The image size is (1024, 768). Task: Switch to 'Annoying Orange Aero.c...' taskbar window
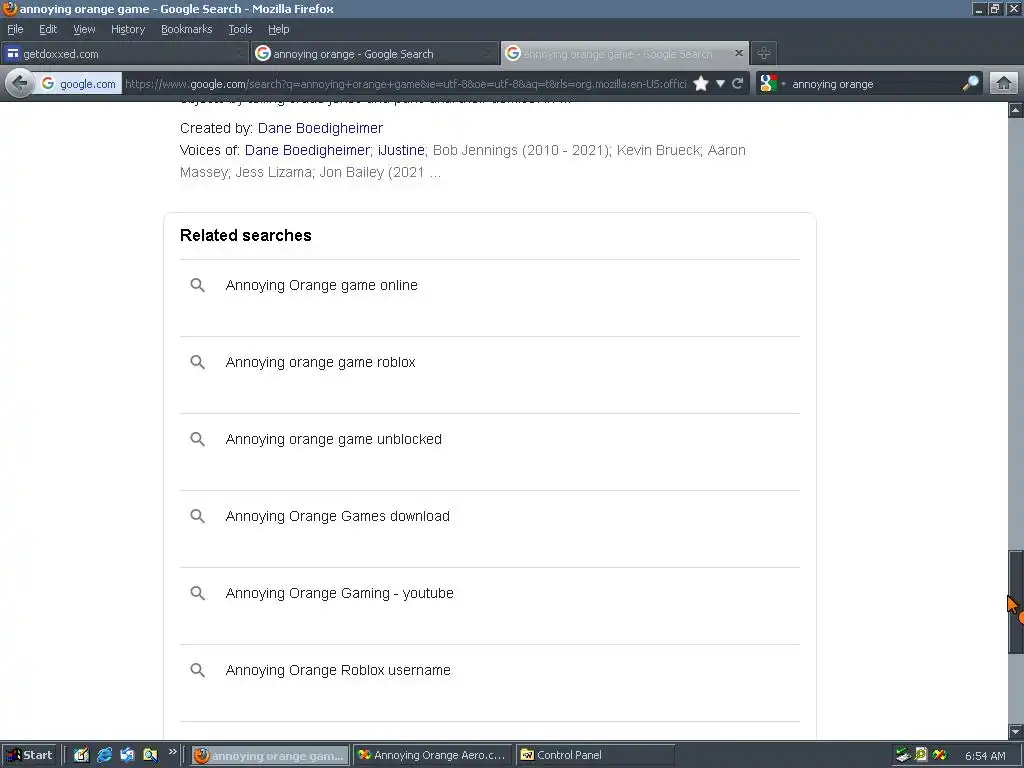[432, 756]
